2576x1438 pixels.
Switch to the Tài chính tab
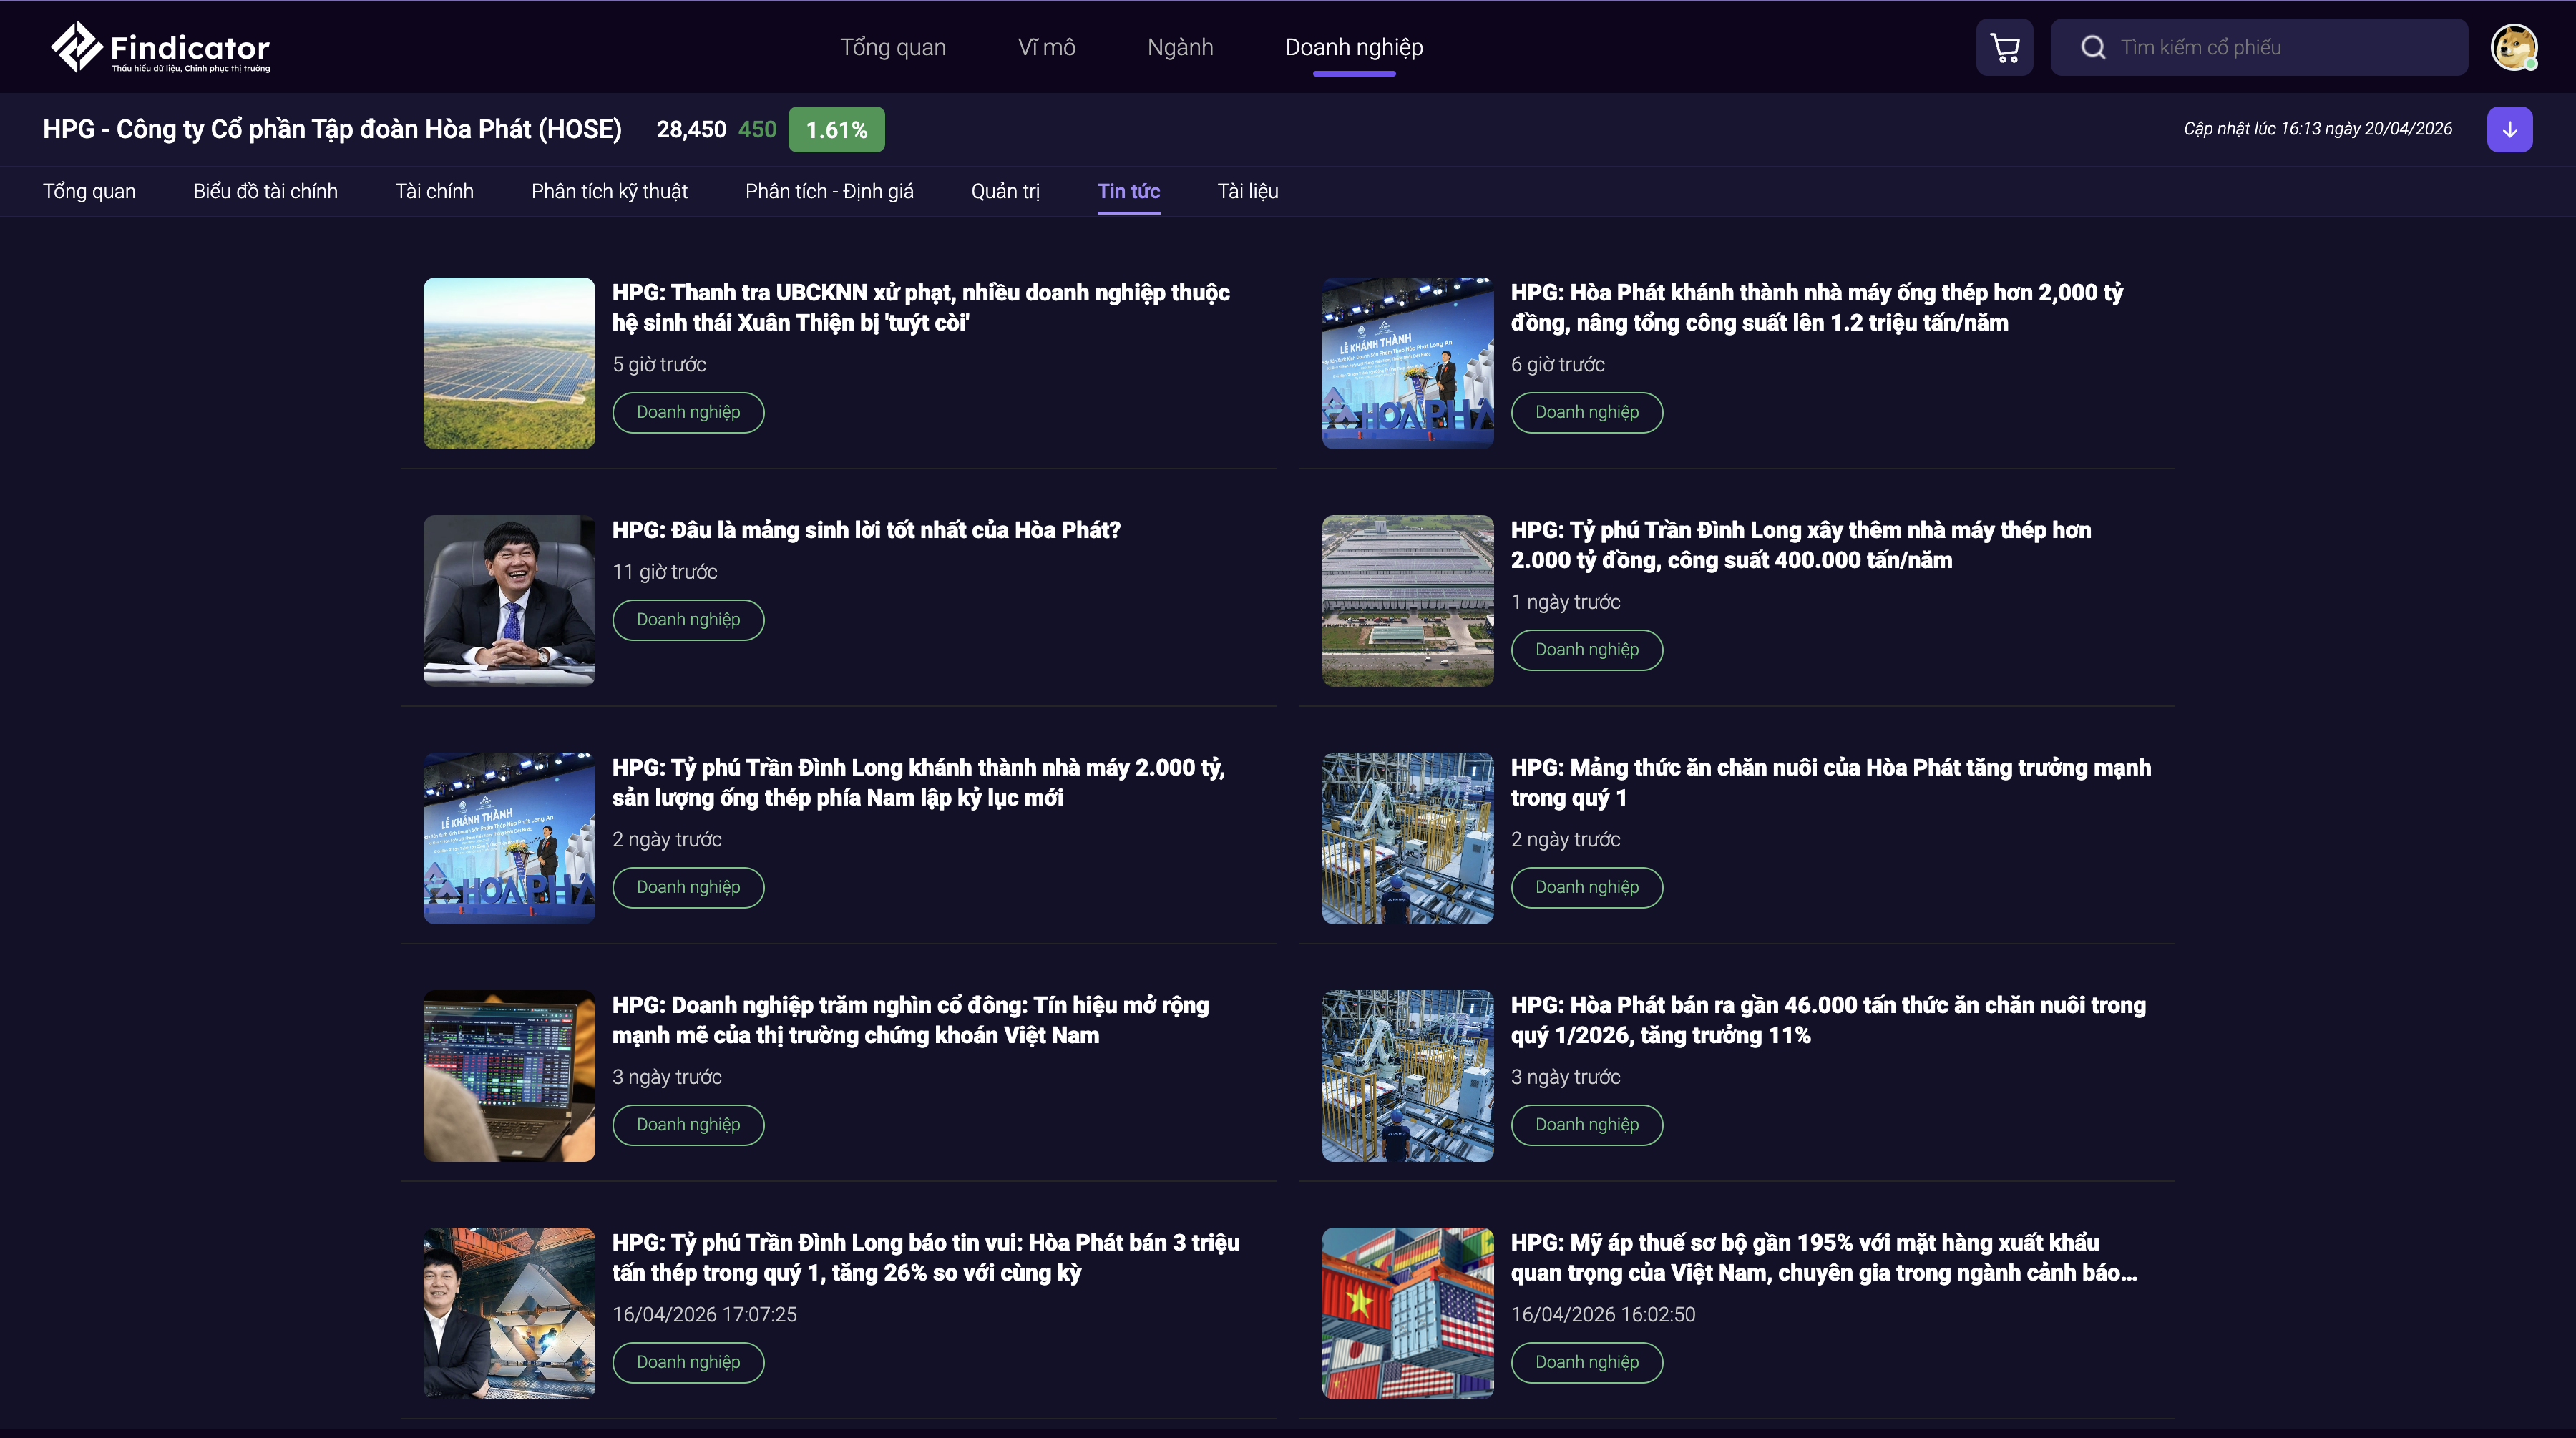click(x=434, y=191)
